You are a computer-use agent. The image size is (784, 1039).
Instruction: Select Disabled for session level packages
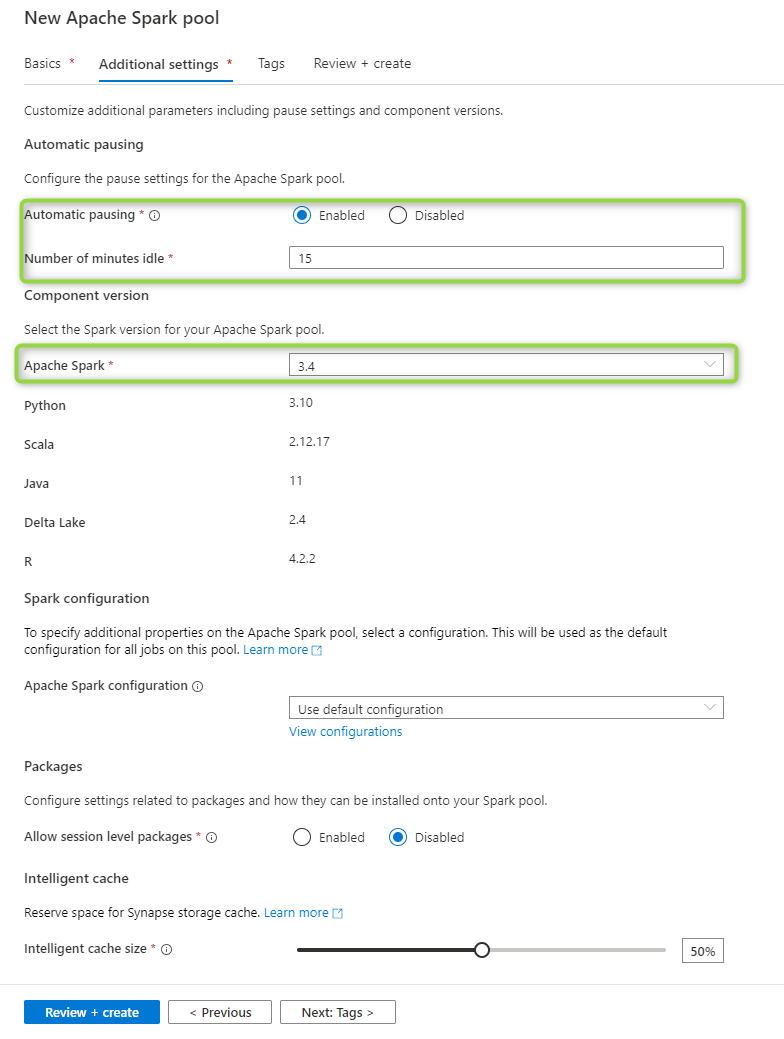click(x=398, y=838)
